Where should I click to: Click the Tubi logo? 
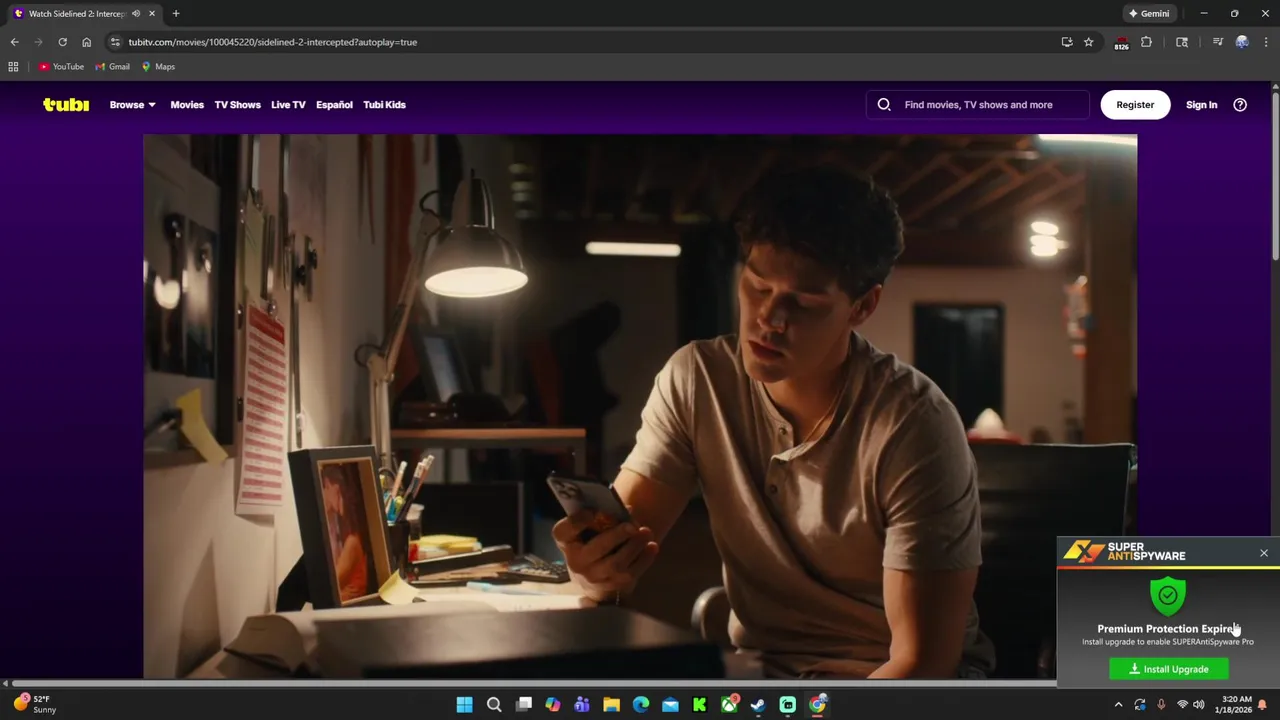tap(66, 104)
